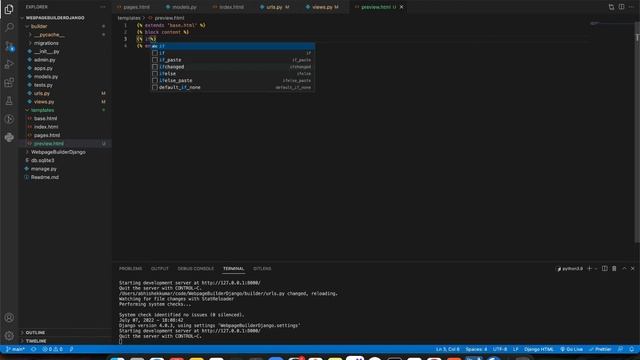Open the Testing flask view
The width and height of the screenshot is (640, 360).
(9, 101)
